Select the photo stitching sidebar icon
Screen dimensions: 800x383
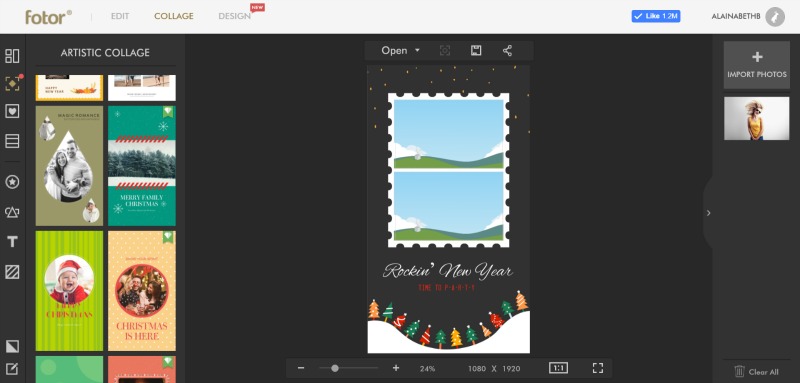12,141
